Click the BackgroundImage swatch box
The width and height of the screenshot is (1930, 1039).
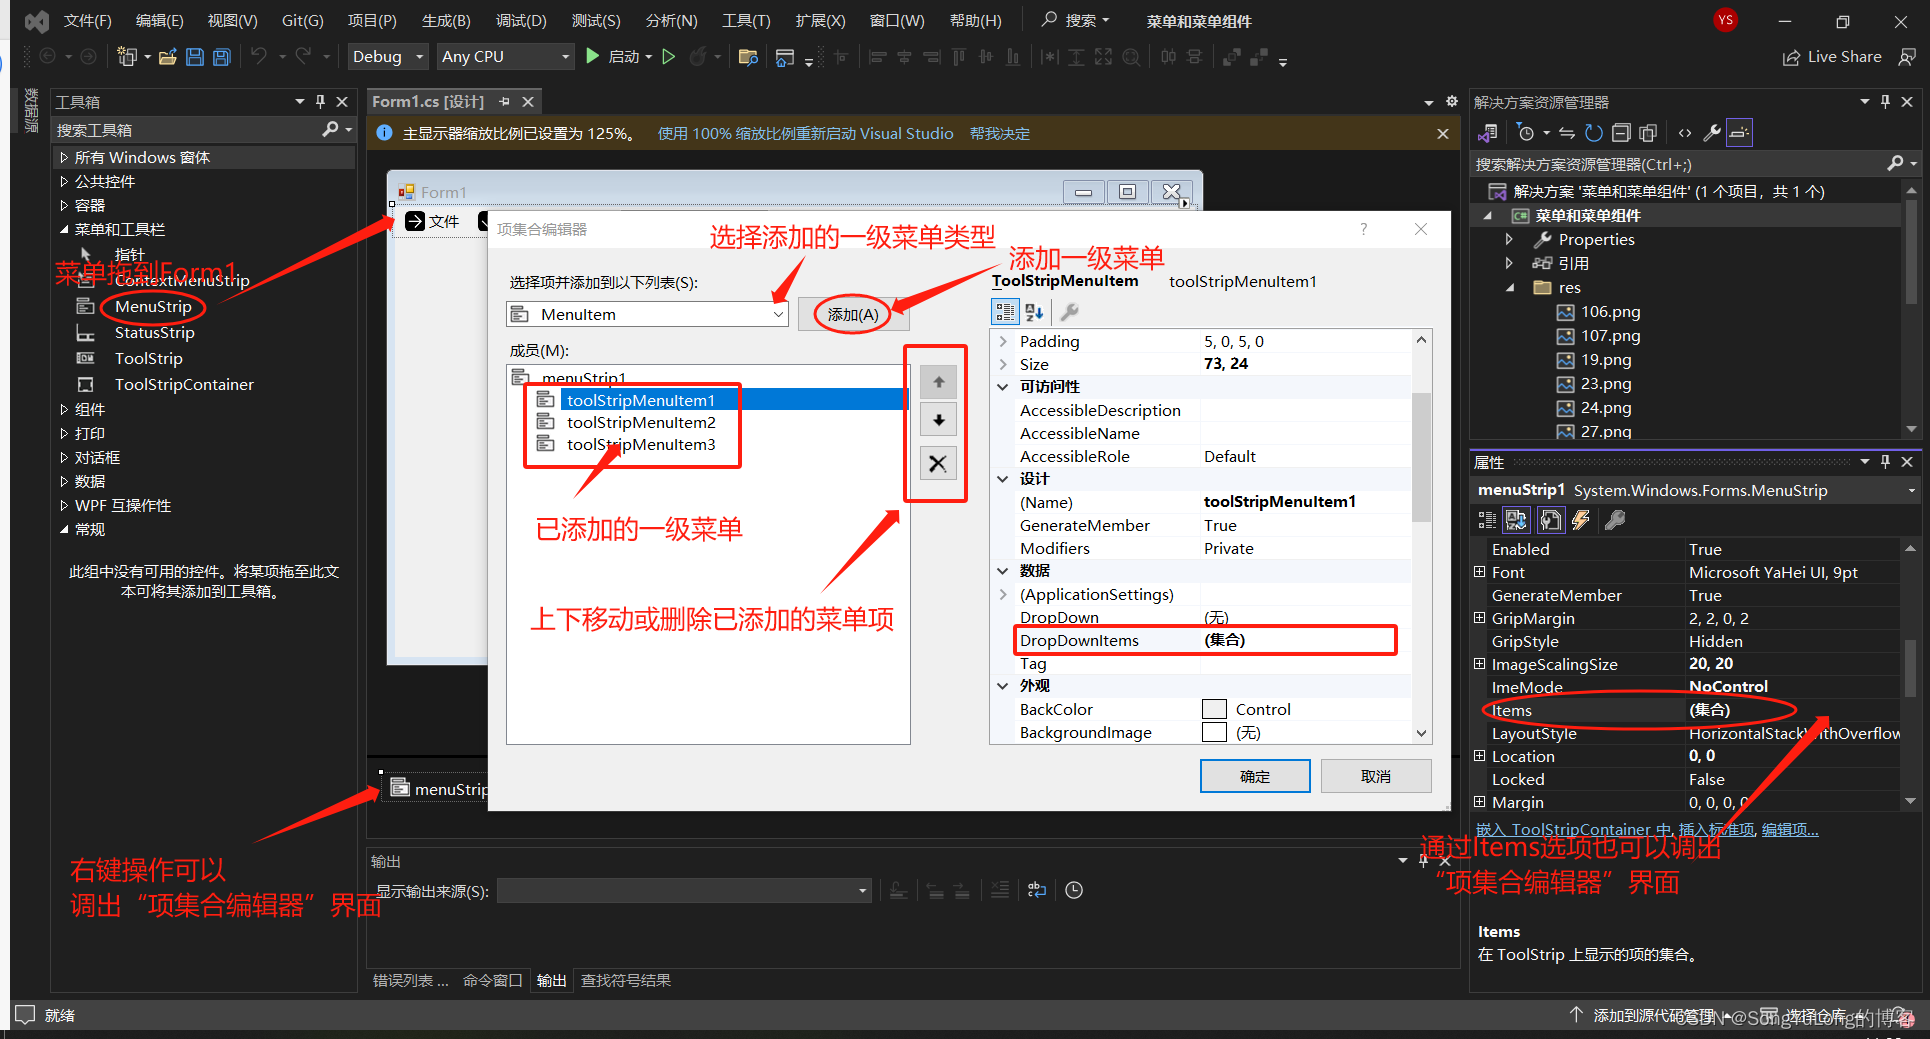tap(1214, 732)
